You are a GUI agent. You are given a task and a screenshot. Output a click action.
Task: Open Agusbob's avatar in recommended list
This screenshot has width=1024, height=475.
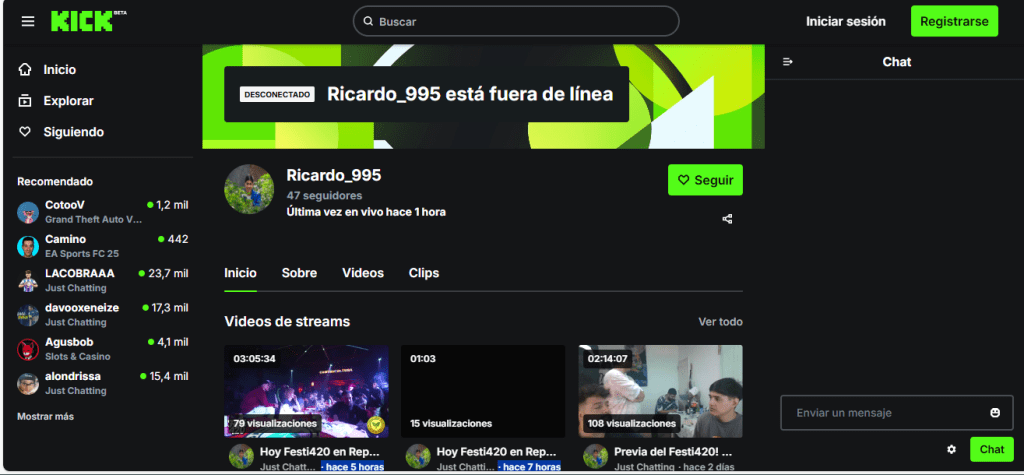pos(28,350)
